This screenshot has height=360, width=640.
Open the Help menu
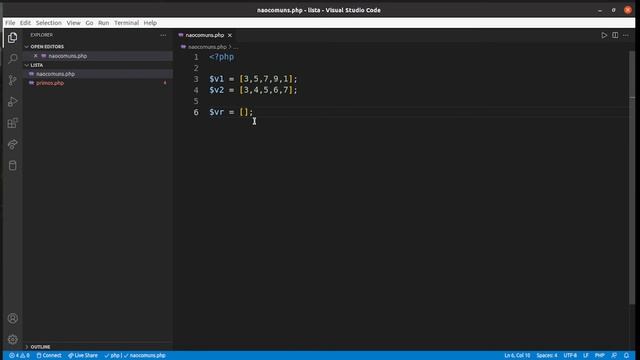pos(150,23)
